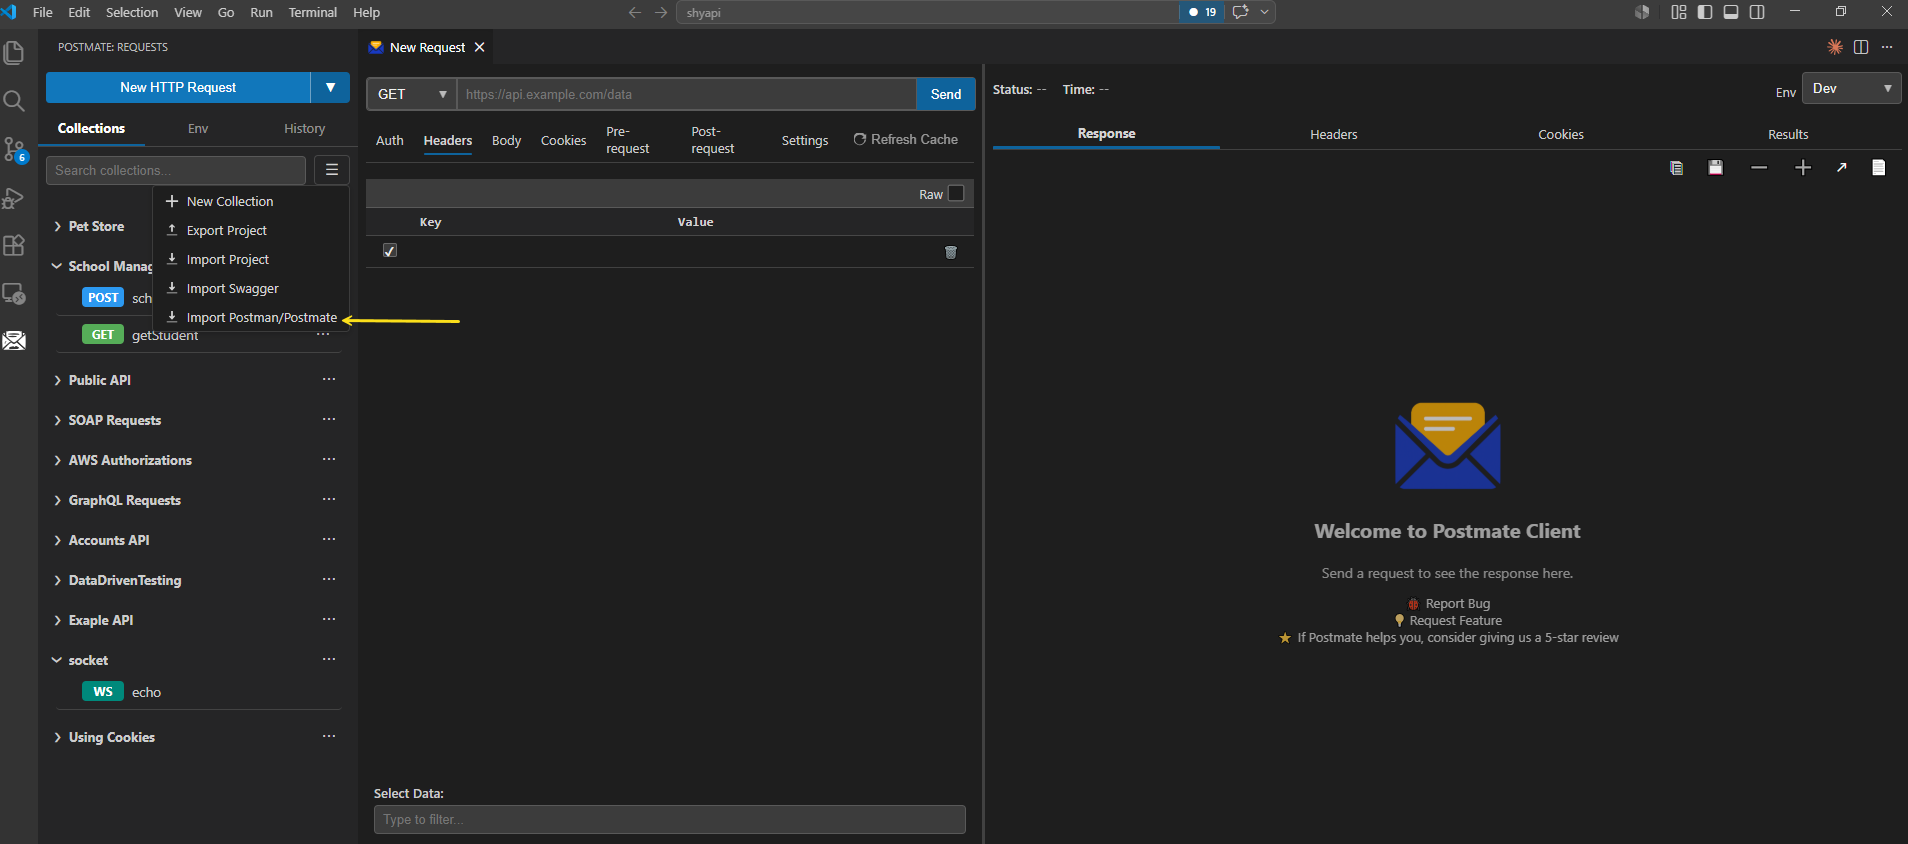Click the Search collections field
Image resolution: width=1908 pixels, height=844 pixels.
(176, 170)
